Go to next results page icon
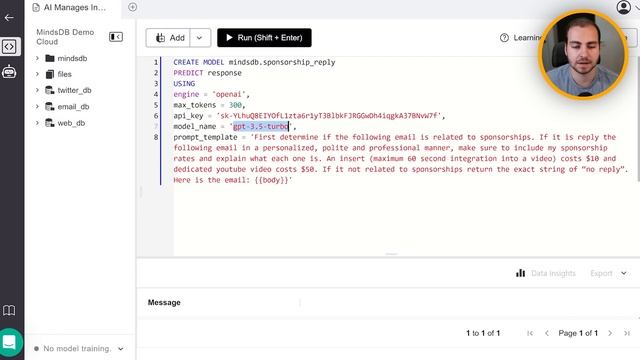640x360 pixels. click(610, 333)
